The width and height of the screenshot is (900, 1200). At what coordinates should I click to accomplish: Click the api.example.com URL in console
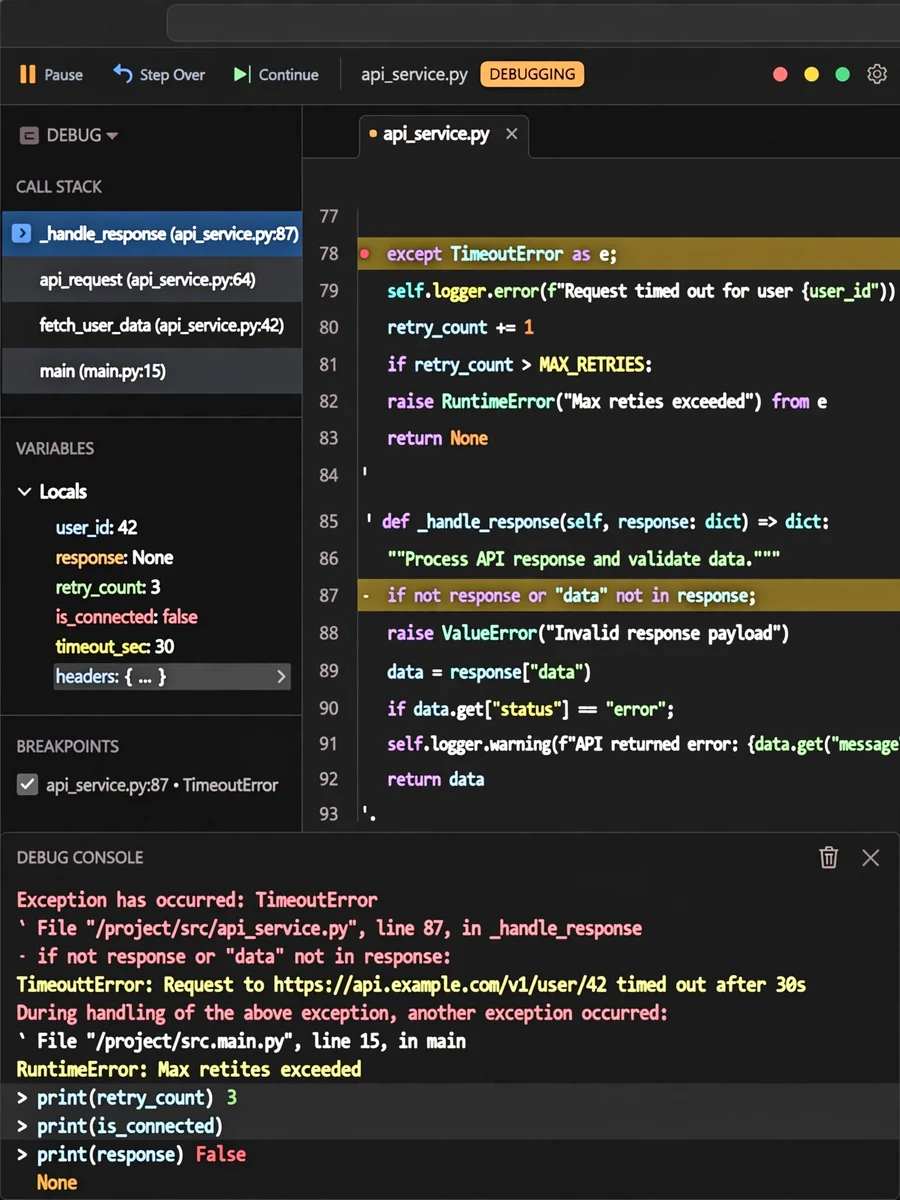(x=440, y=985)
